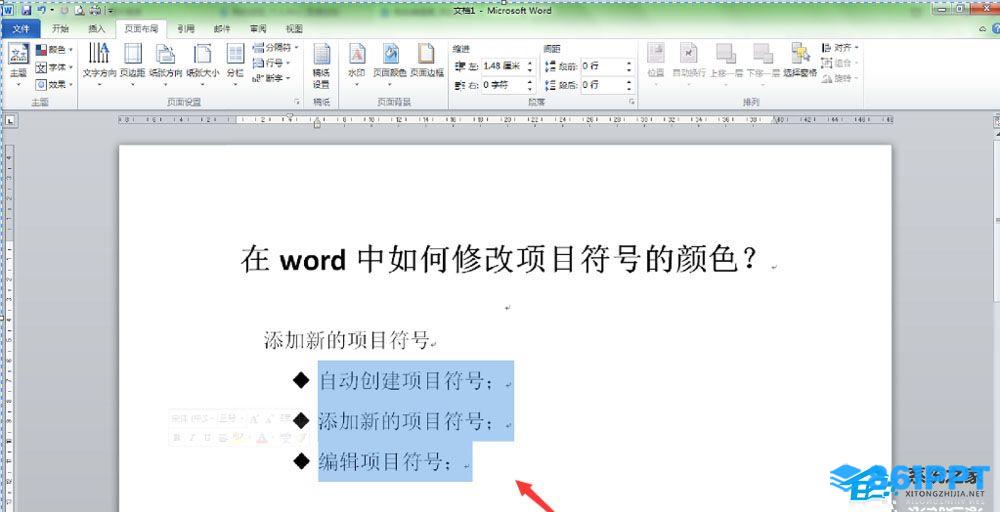Open the 对齐 (Align) dropdown
1000x512 pixels.
(840, 48)
